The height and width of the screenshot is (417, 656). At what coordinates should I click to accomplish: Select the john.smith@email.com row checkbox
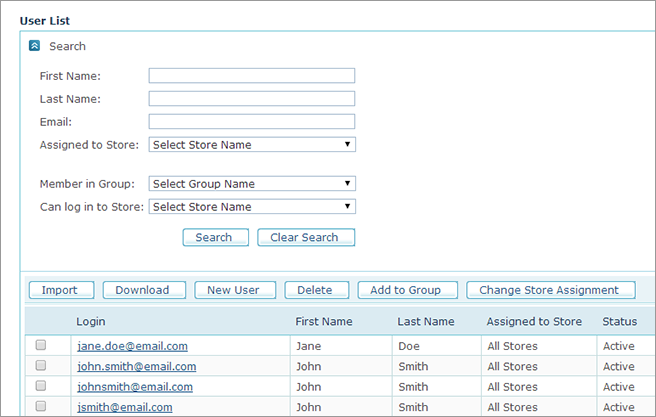(x=41, y=366)
